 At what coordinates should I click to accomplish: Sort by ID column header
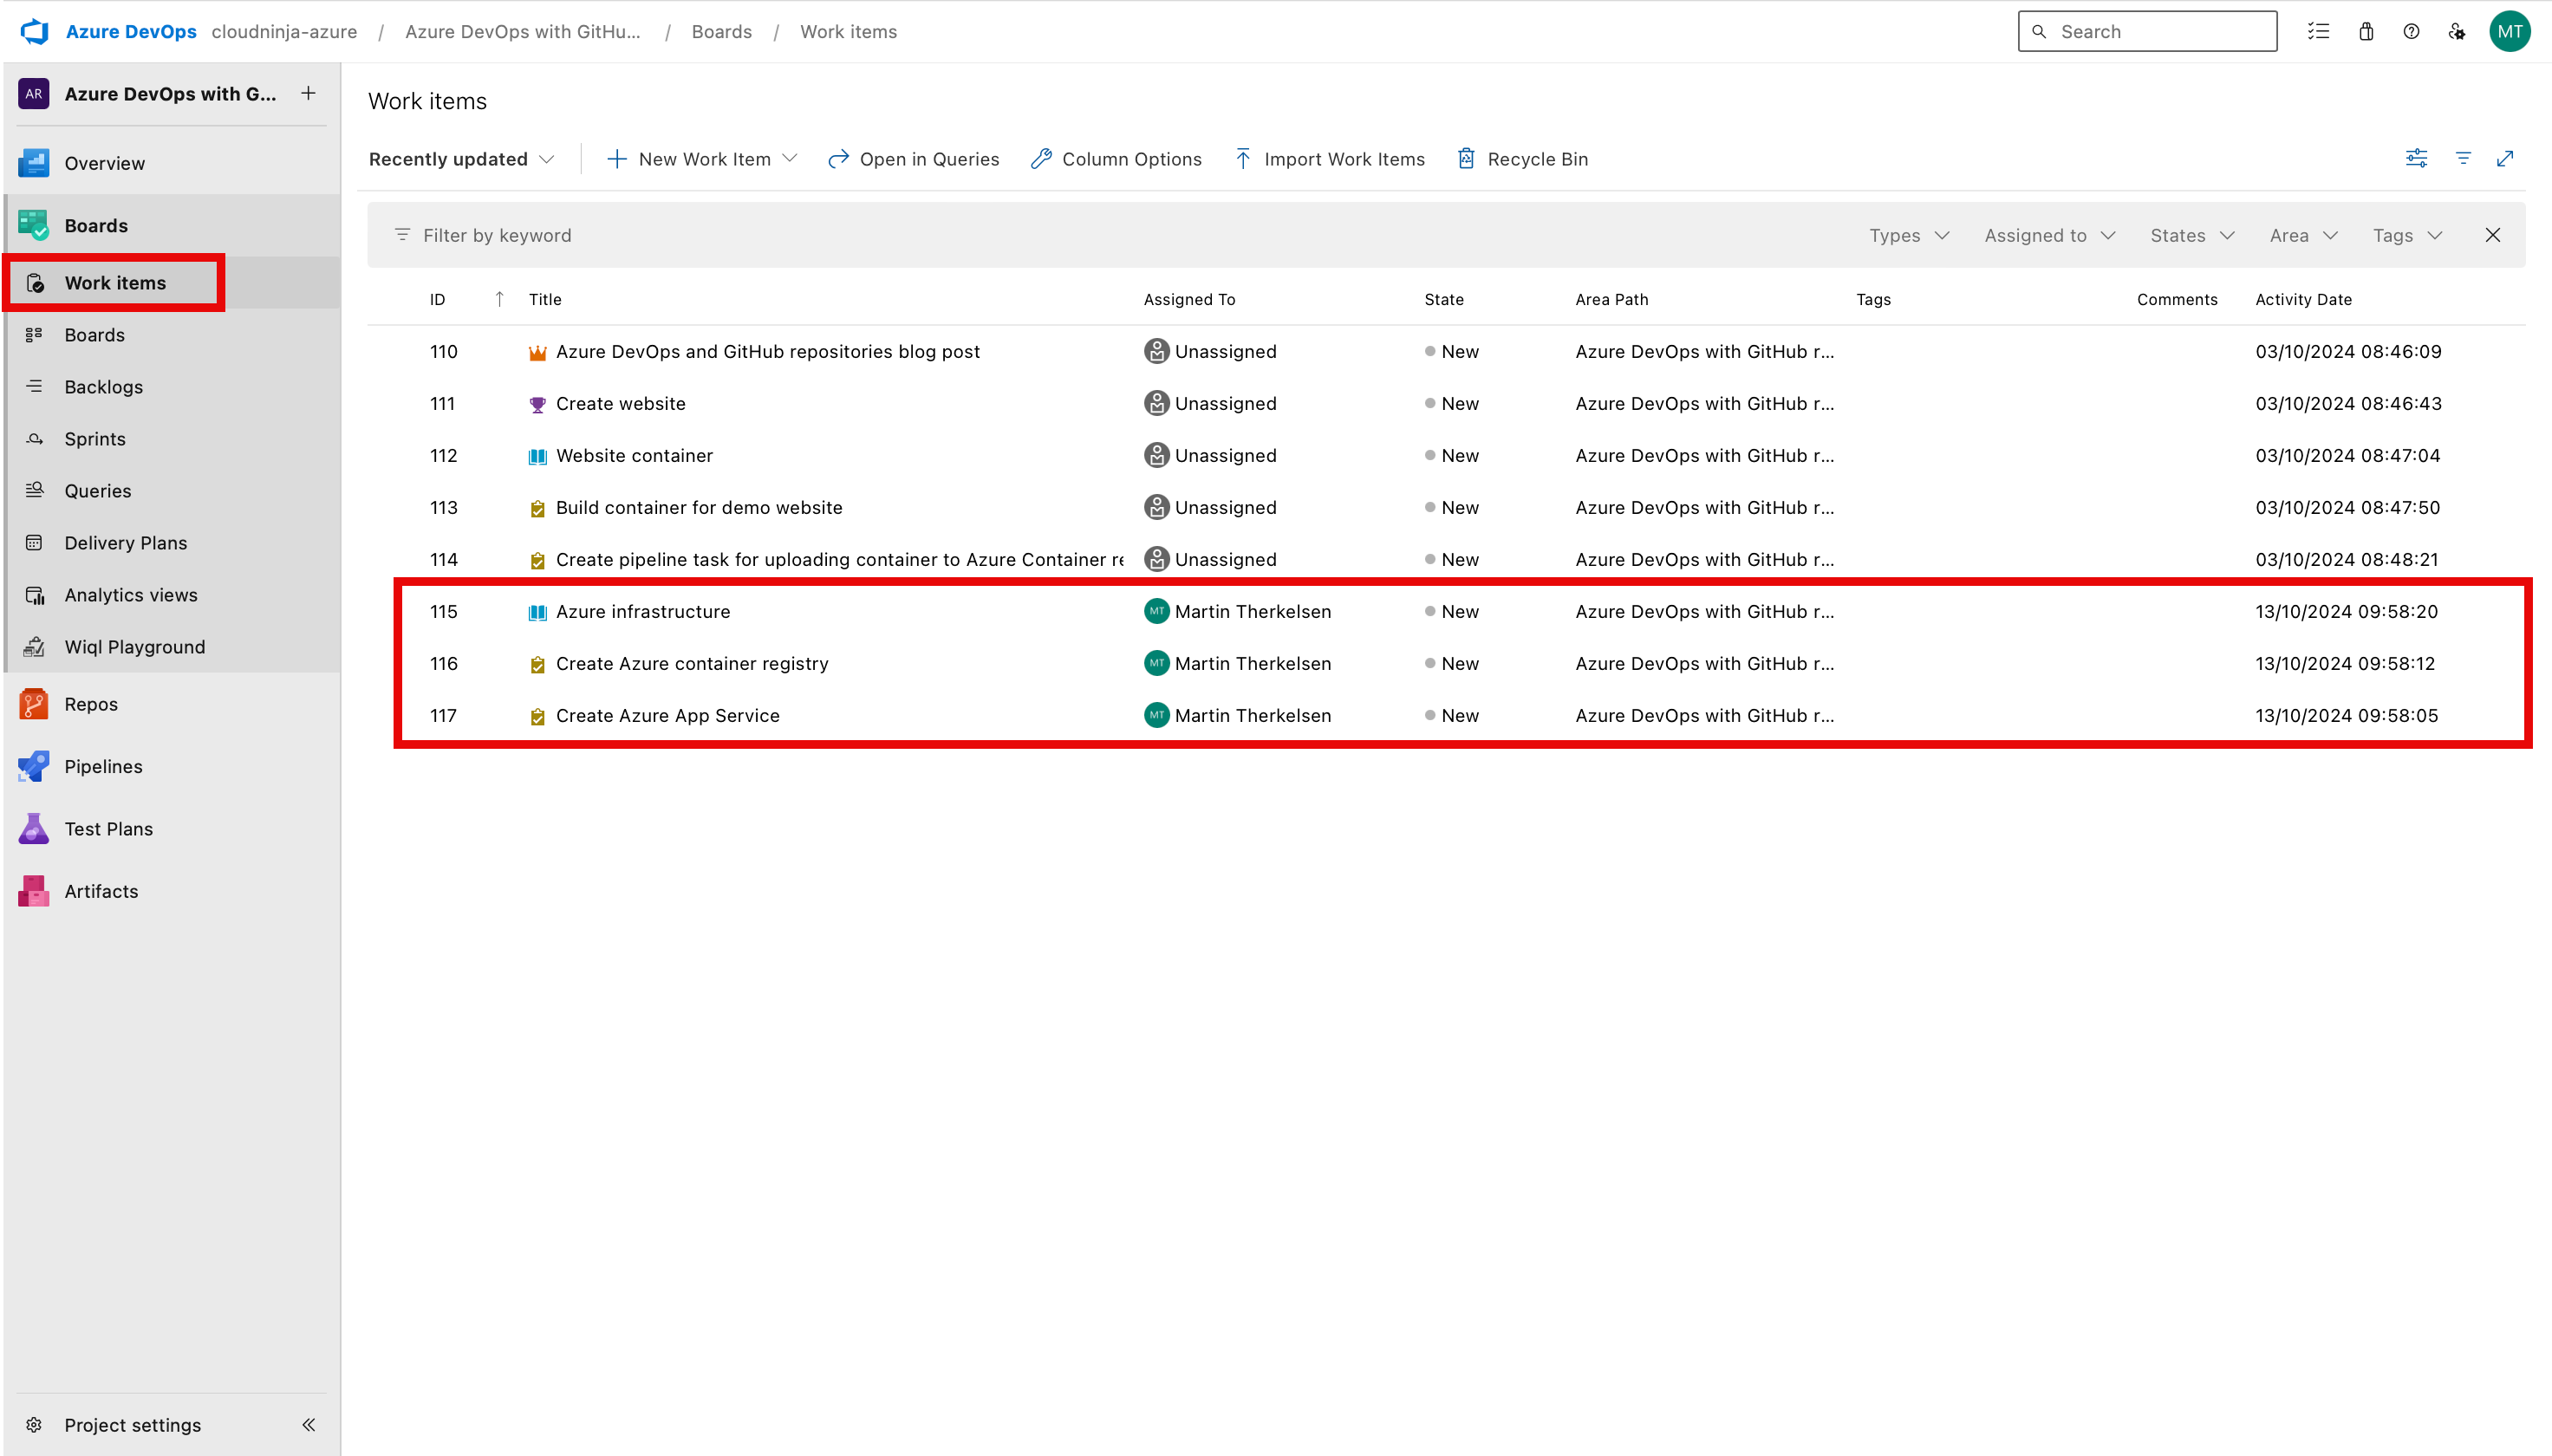click(438, 299)
